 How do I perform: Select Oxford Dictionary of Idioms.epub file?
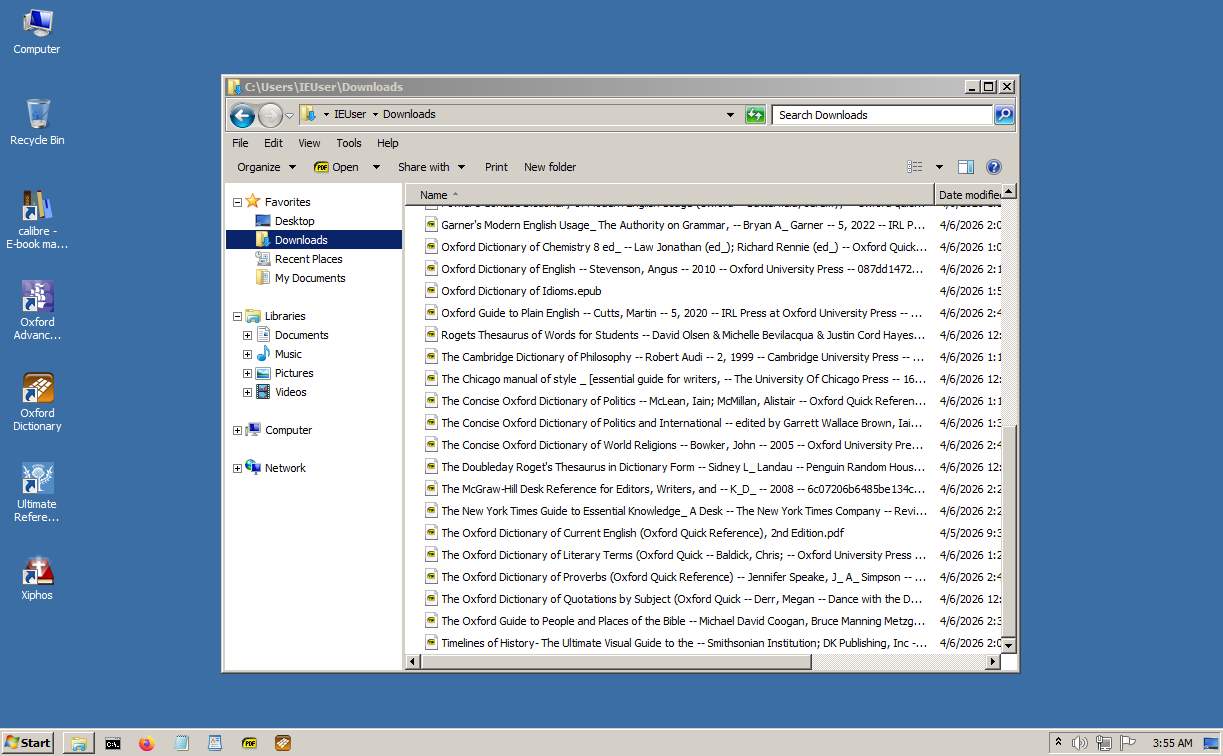point(521,291)
